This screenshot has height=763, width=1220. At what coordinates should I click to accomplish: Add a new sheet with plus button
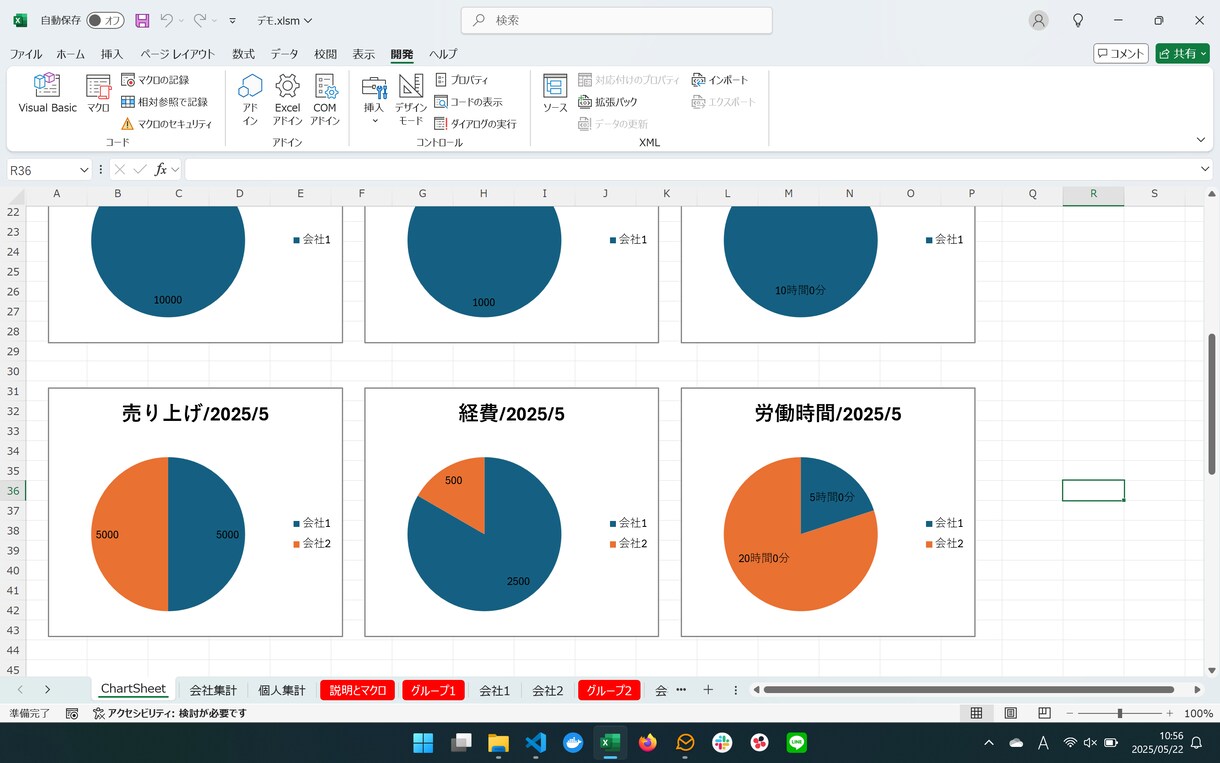(708, 690)
